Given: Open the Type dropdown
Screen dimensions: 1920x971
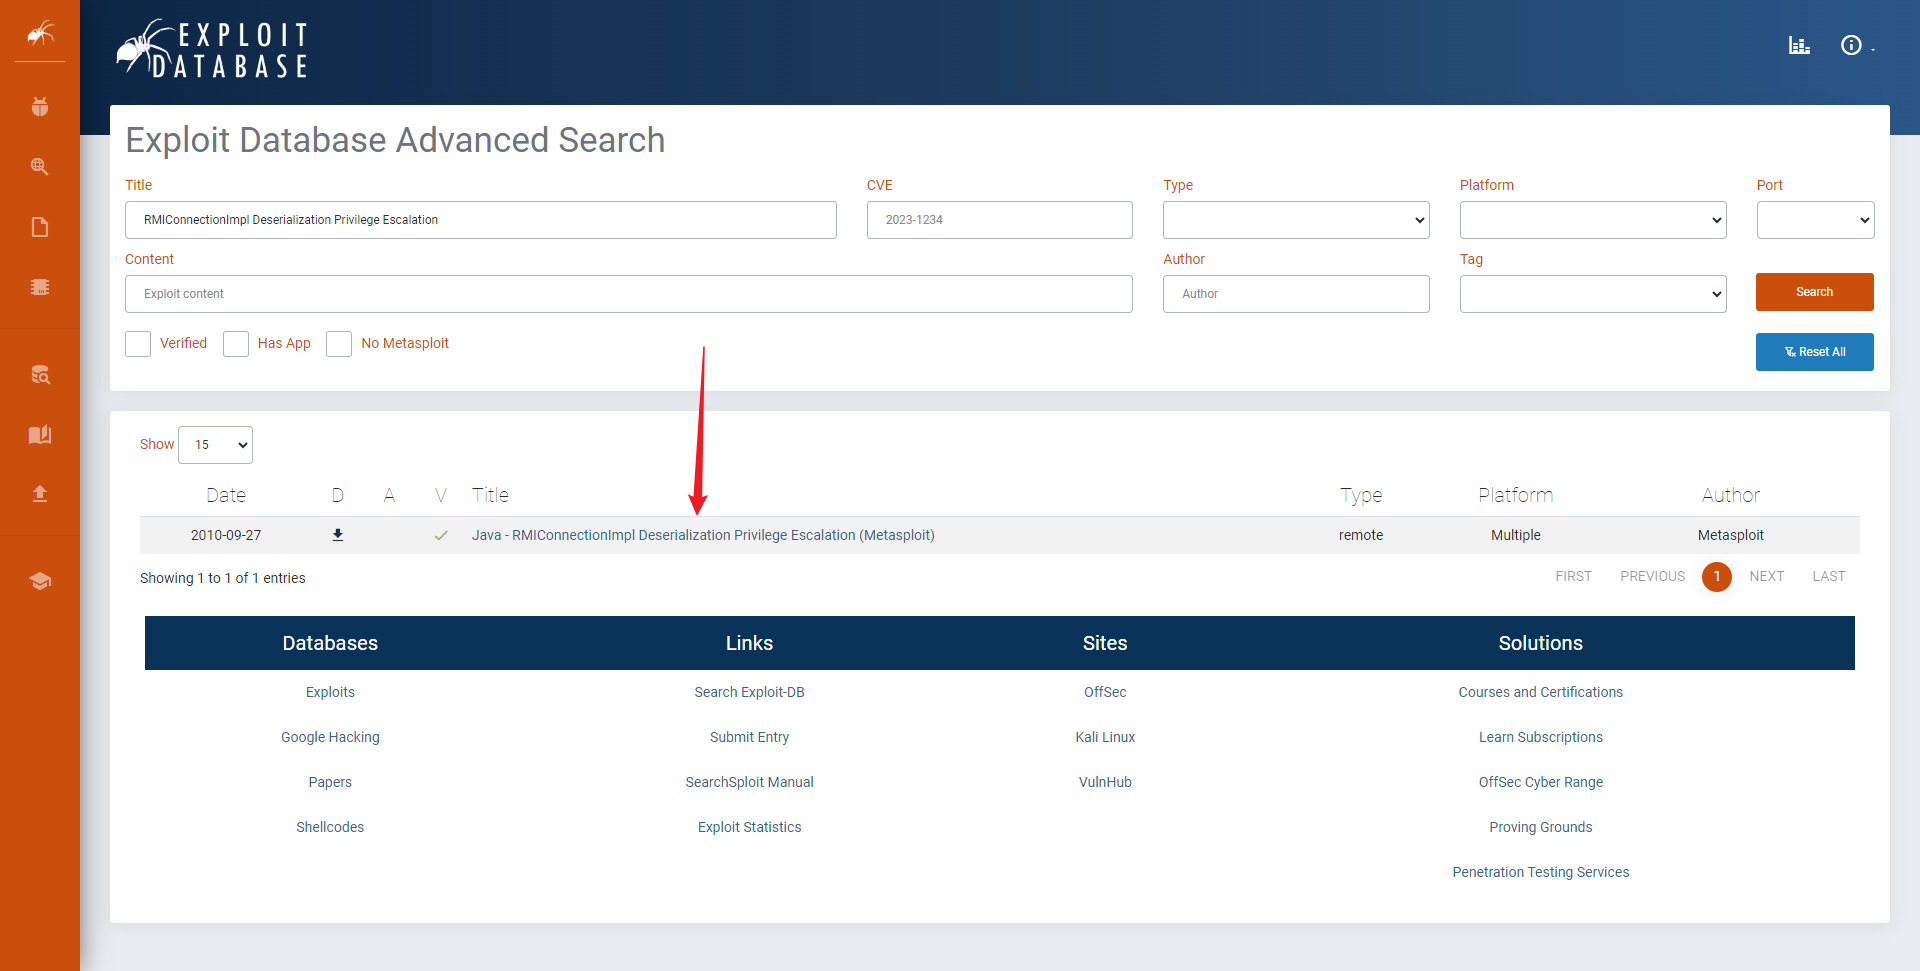Looking at the screenshot, I should (x=1296, y=220).
